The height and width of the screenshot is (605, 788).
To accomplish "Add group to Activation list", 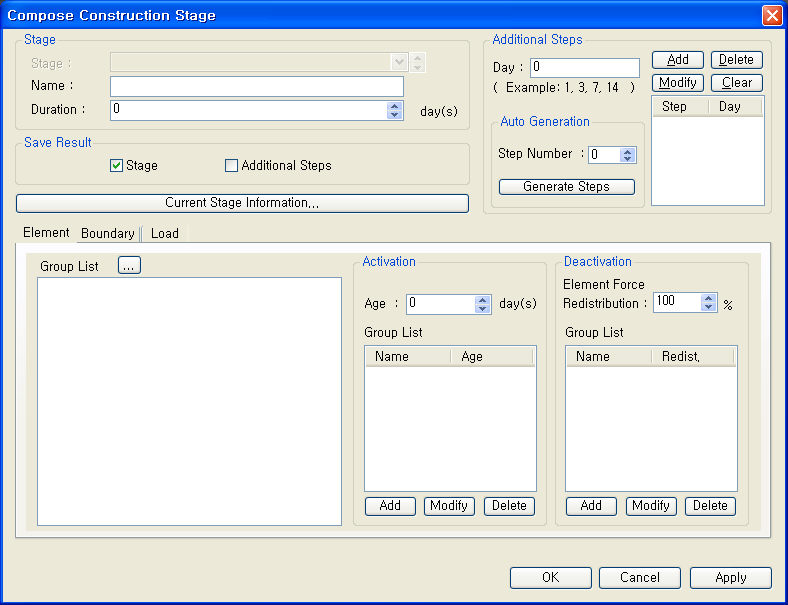I will [x=390, y=506].
